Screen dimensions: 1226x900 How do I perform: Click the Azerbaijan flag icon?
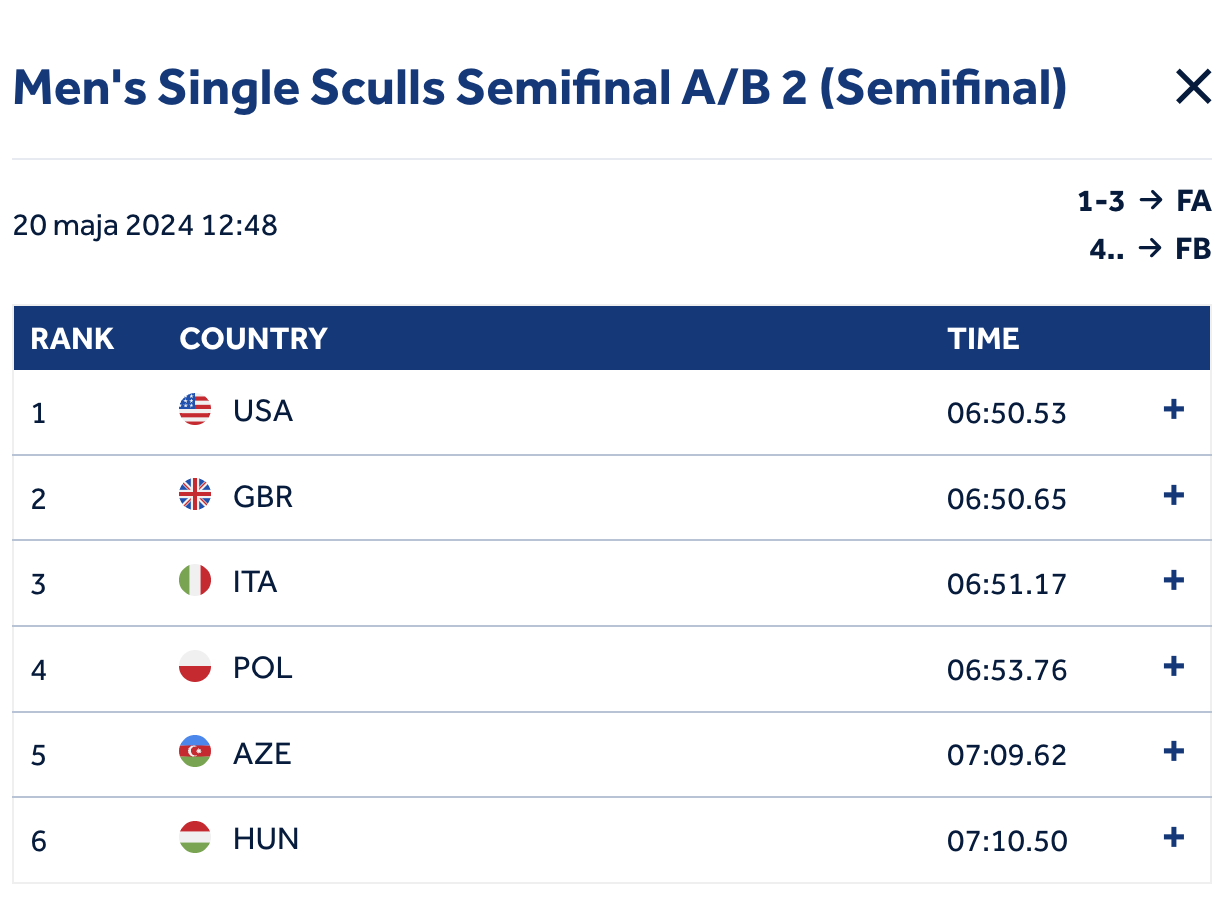195,752
